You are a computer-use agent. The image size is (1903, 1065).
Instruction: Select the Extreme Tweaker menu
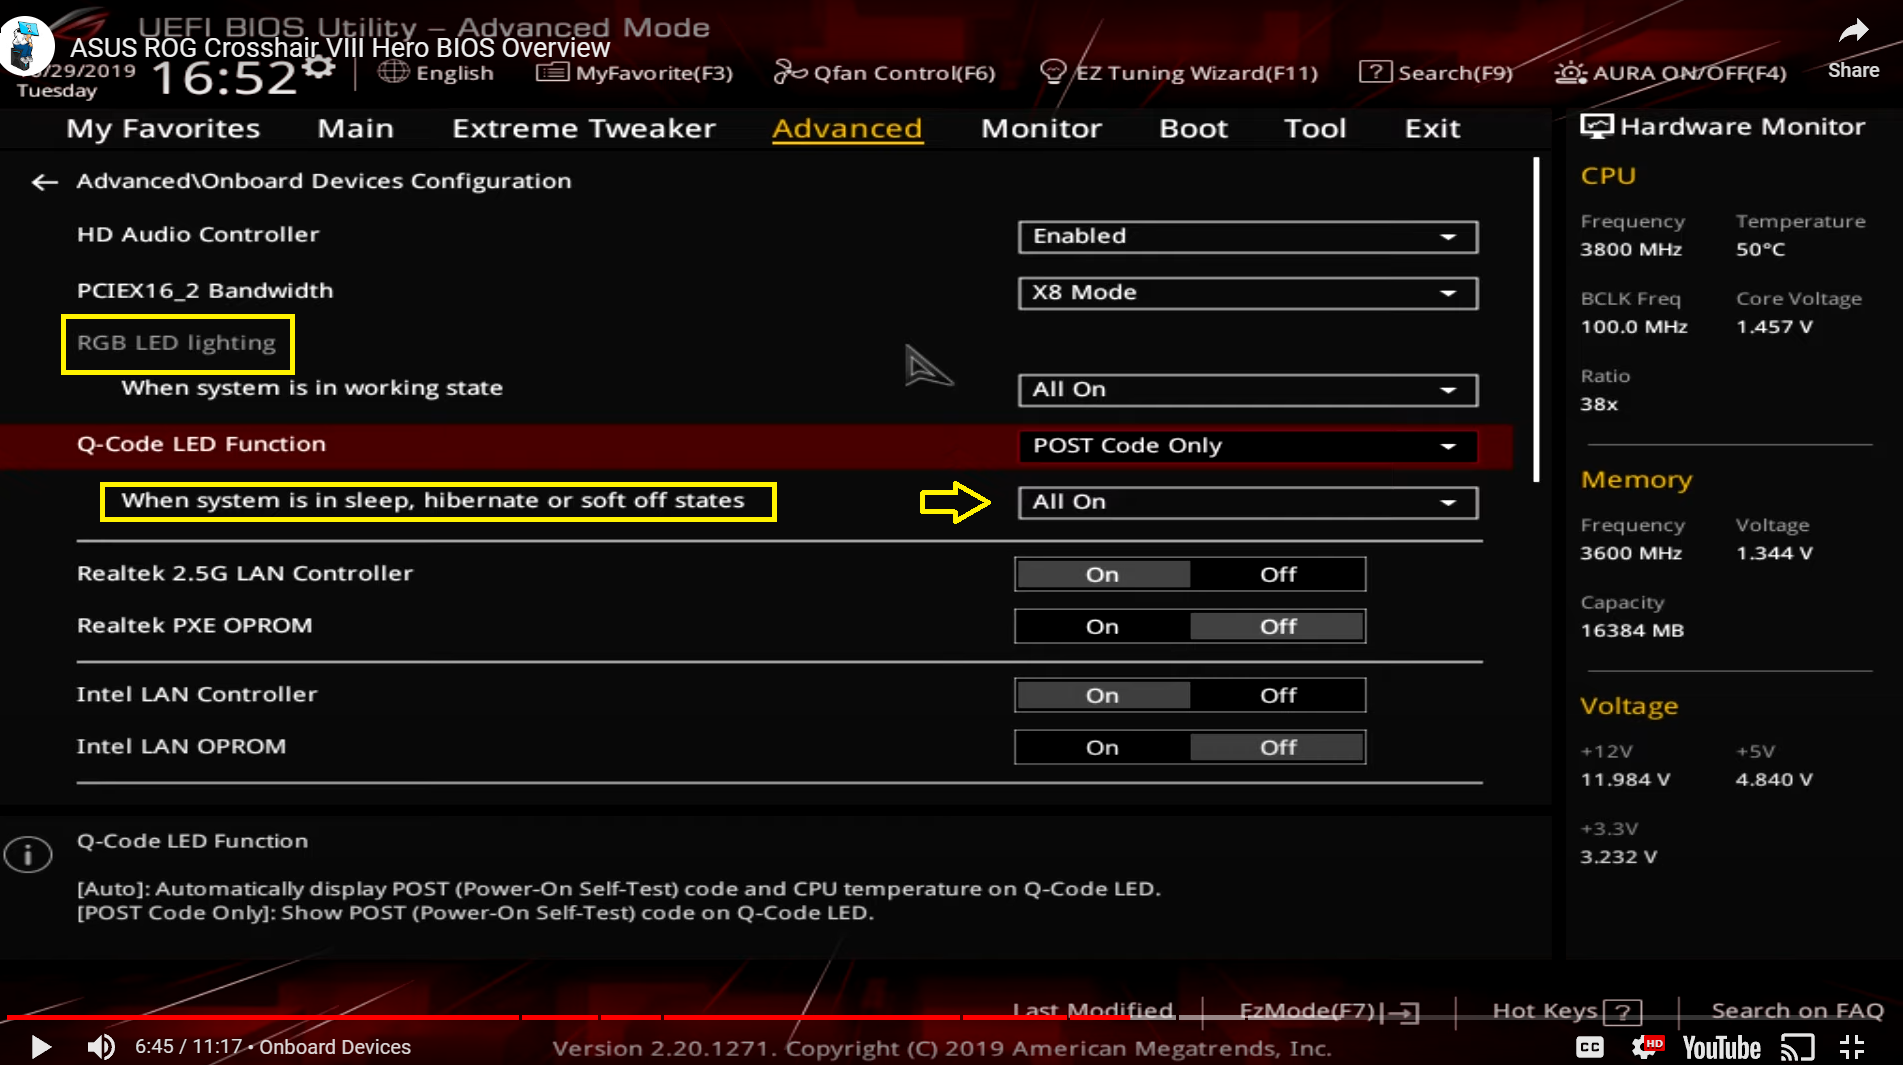(x=583, y=128)
